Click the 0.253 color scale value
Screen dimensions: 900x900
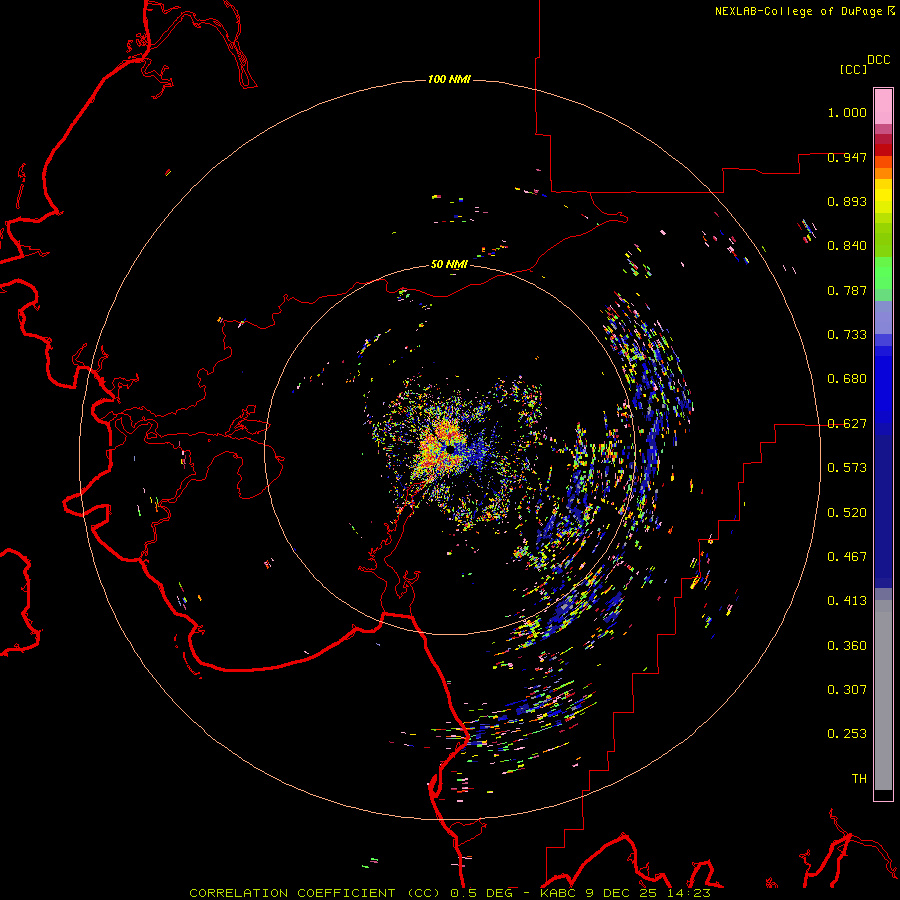point(847,734)
